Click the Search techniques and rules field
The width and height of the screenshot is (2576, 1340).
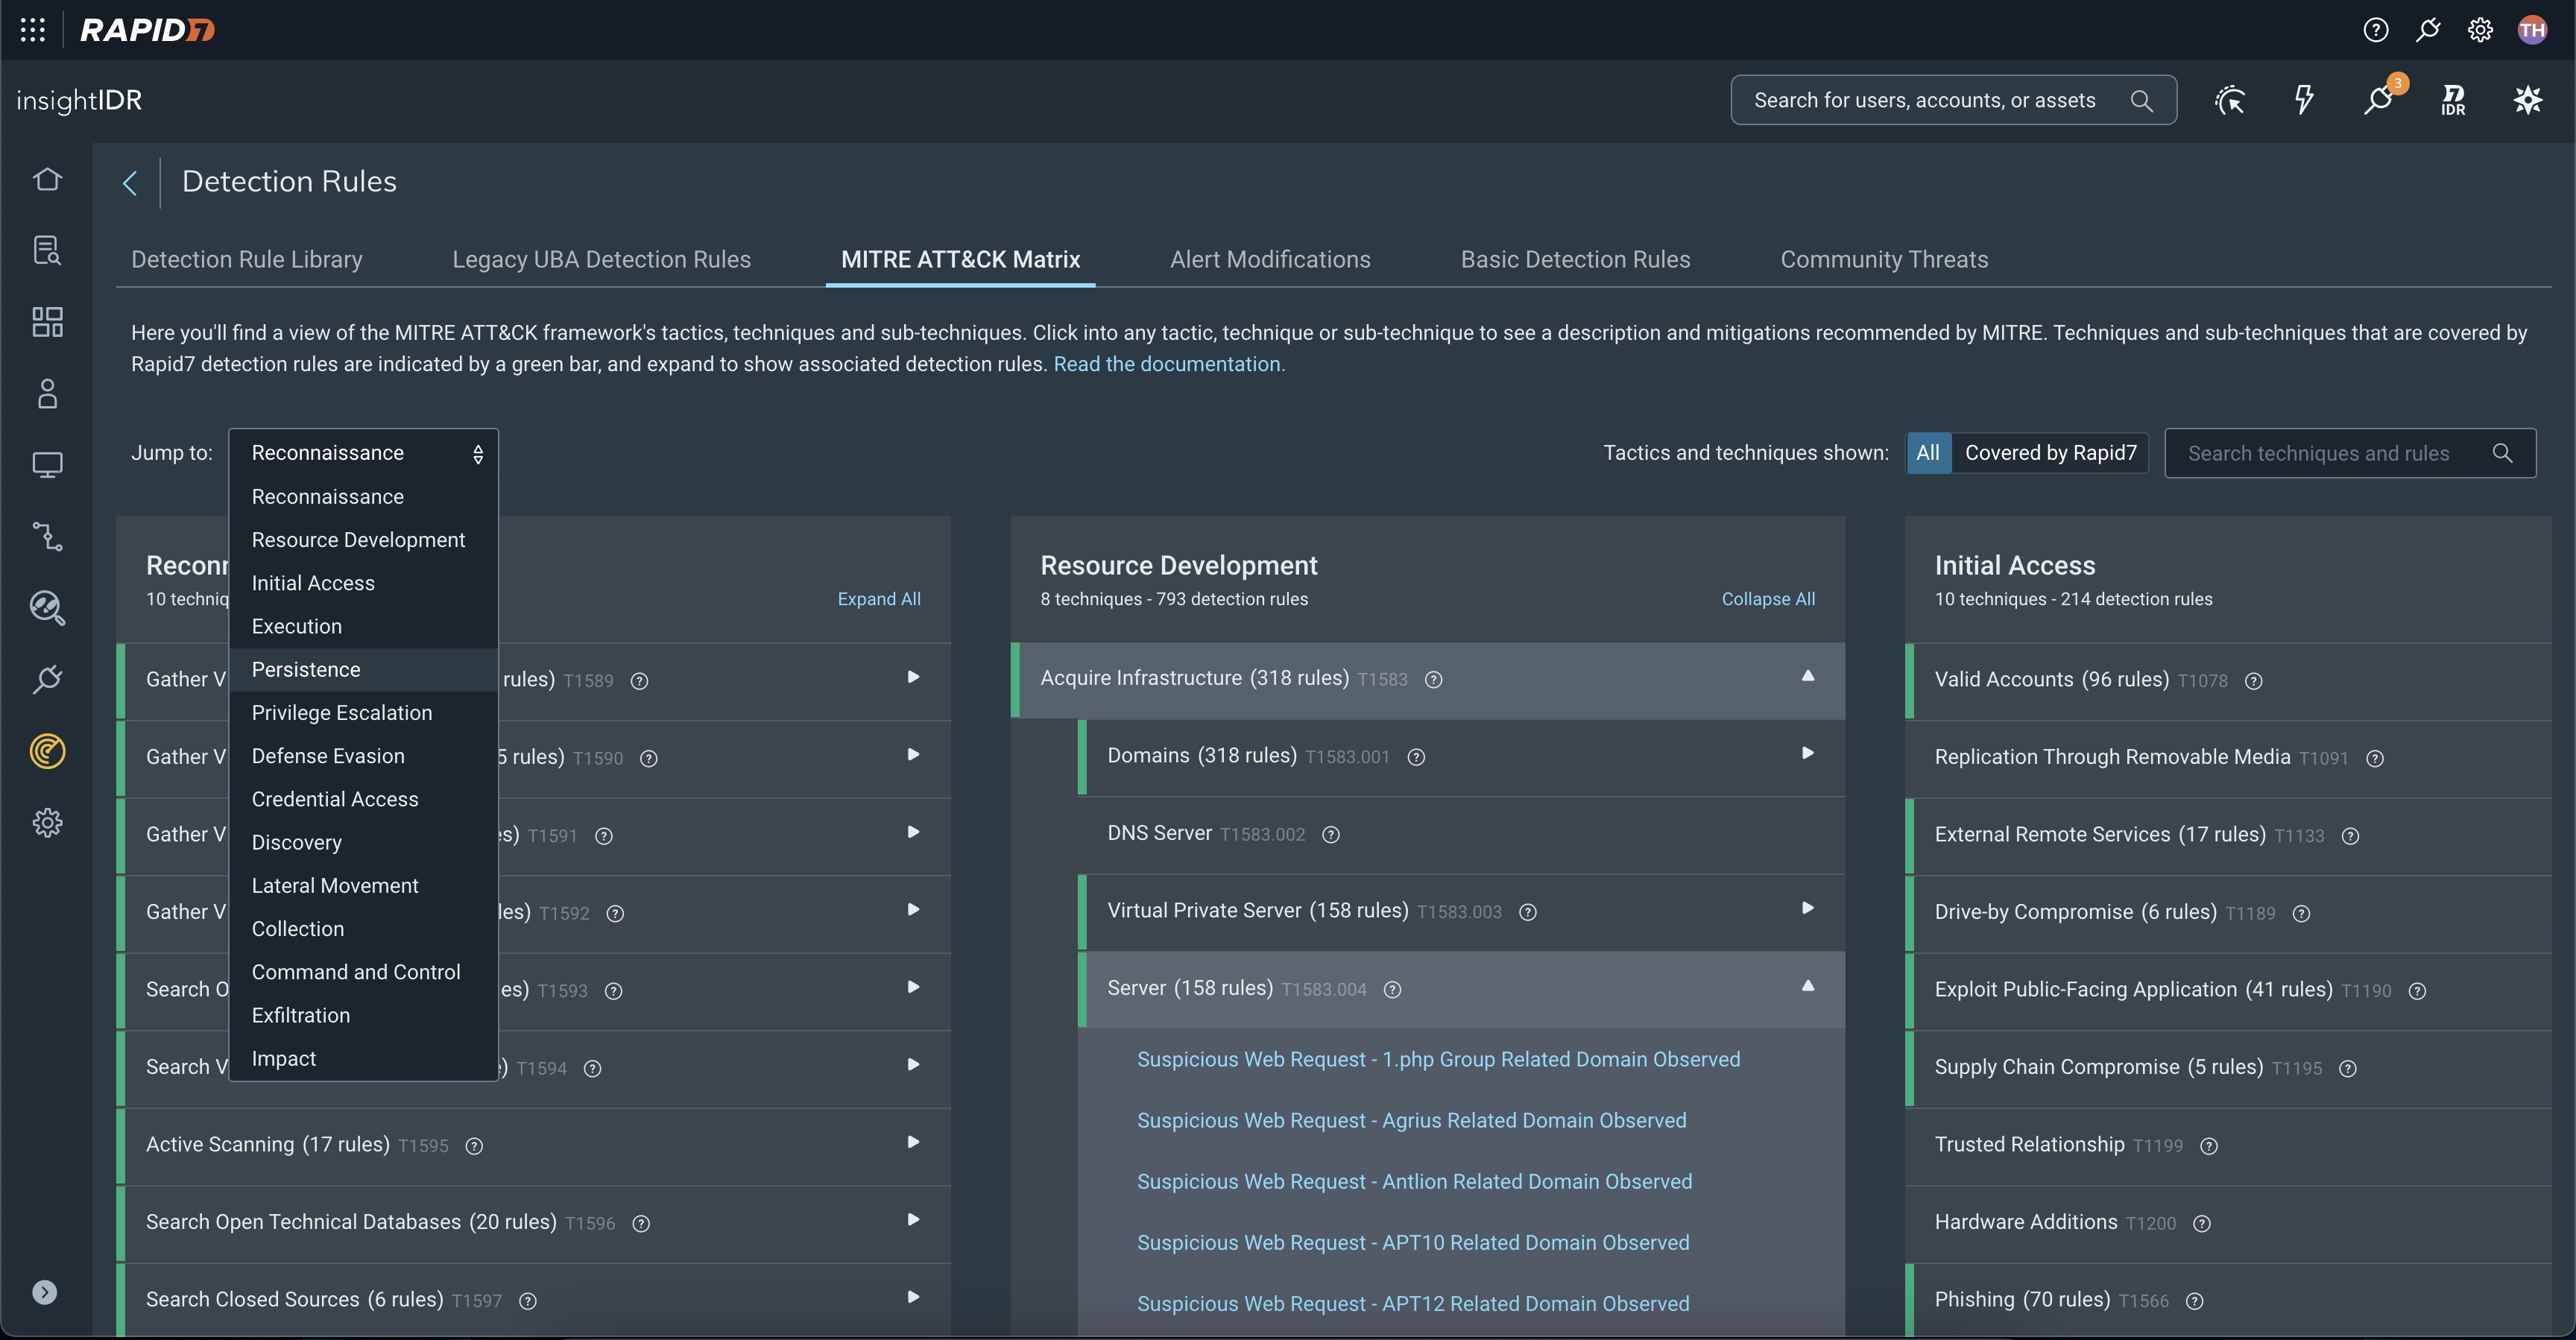click(2349, 453)
